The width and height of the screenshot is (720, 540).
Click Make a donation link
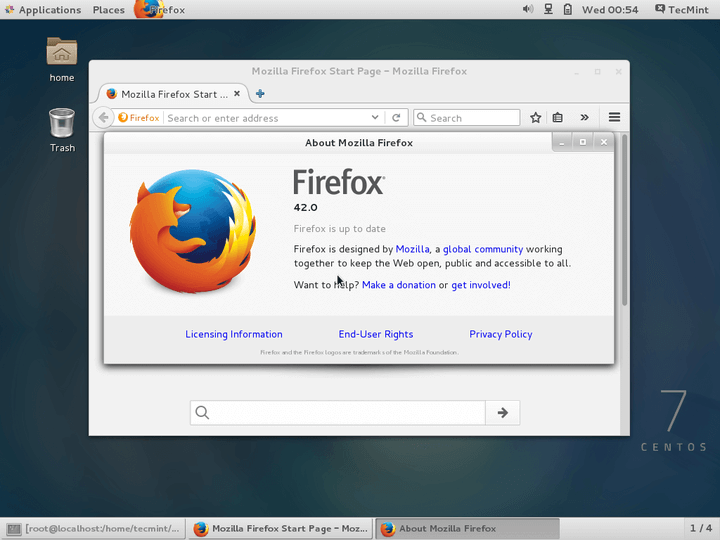pos(399,285)
